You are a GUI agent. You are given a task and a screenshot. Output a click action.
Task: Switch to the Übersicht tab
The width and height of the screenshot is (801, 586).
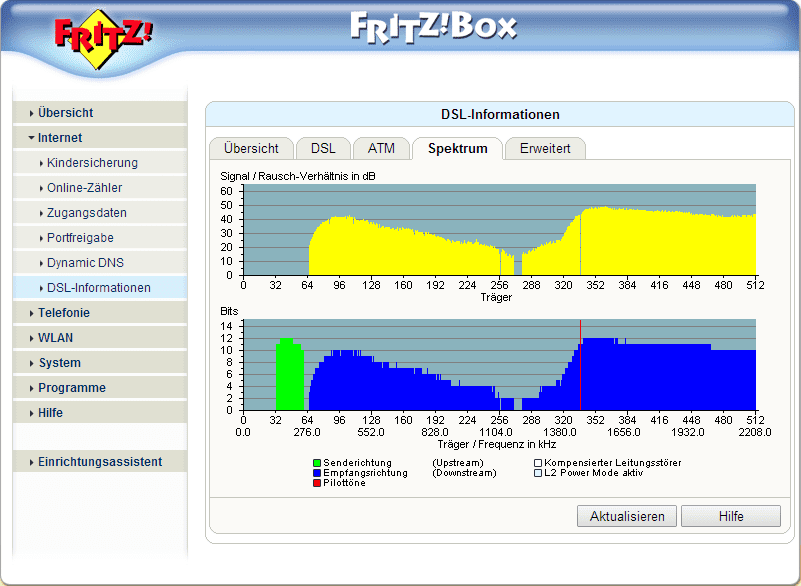(x=251, y=149)
